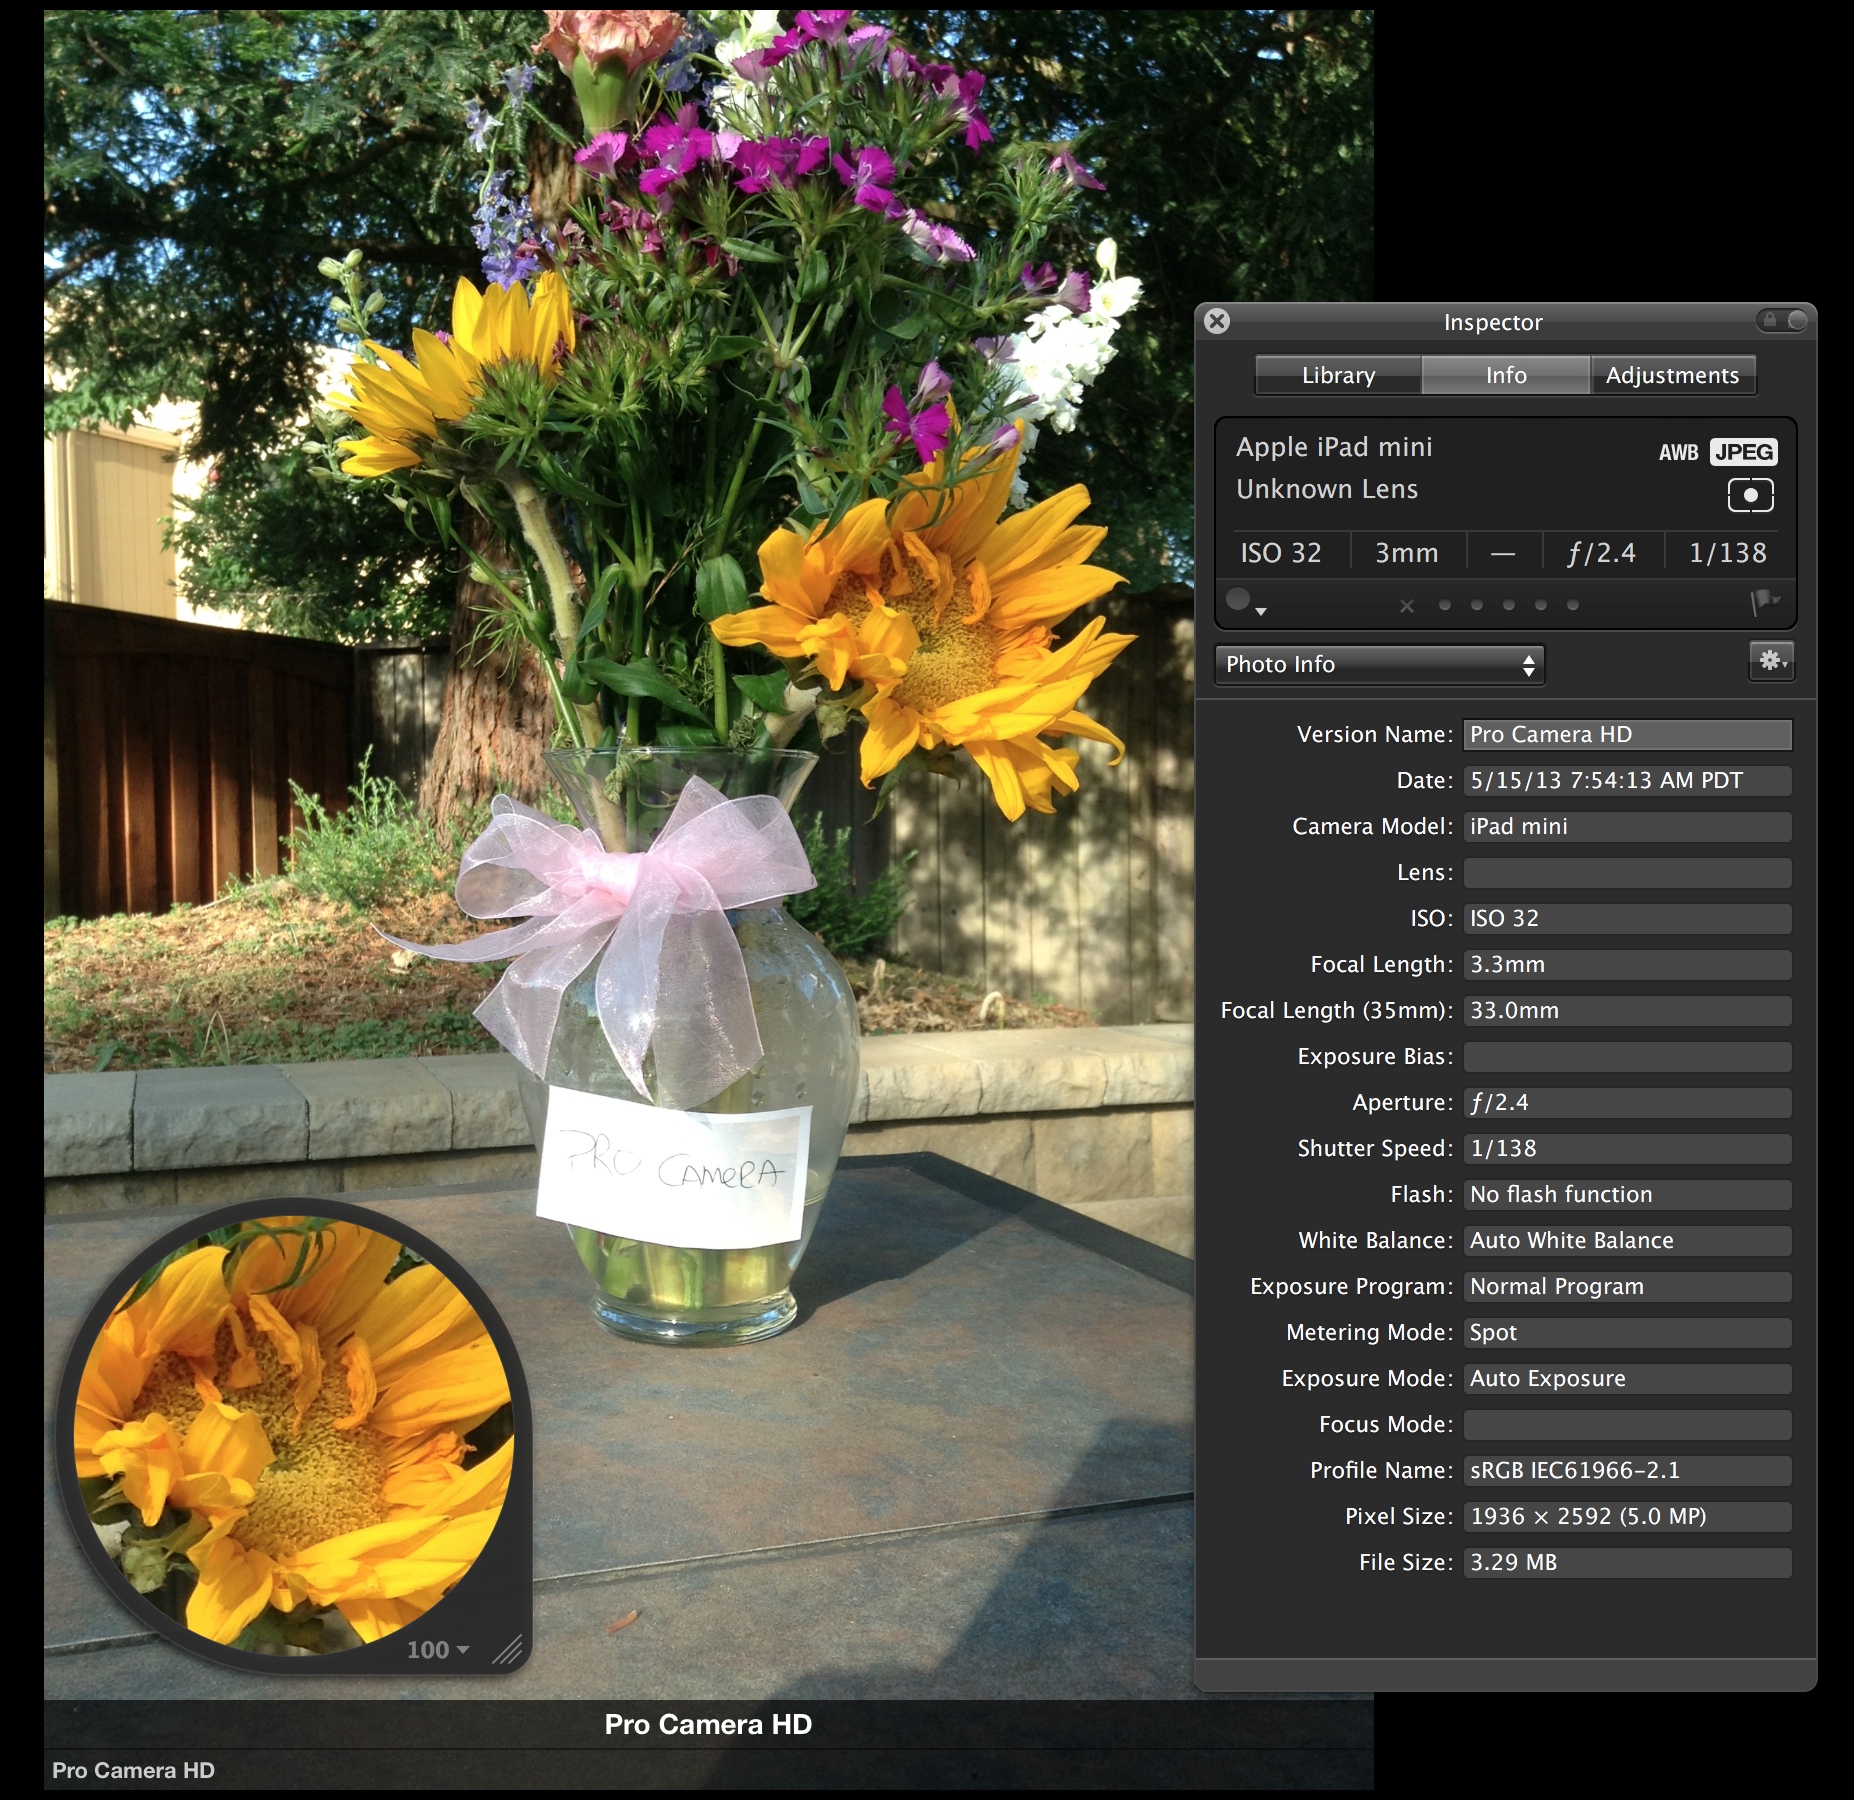Viewport: 1854px width, 1800px height.
Task: Click the flag icon in the Inspector
Action: pyautogui.click(x=1764, y=602)
